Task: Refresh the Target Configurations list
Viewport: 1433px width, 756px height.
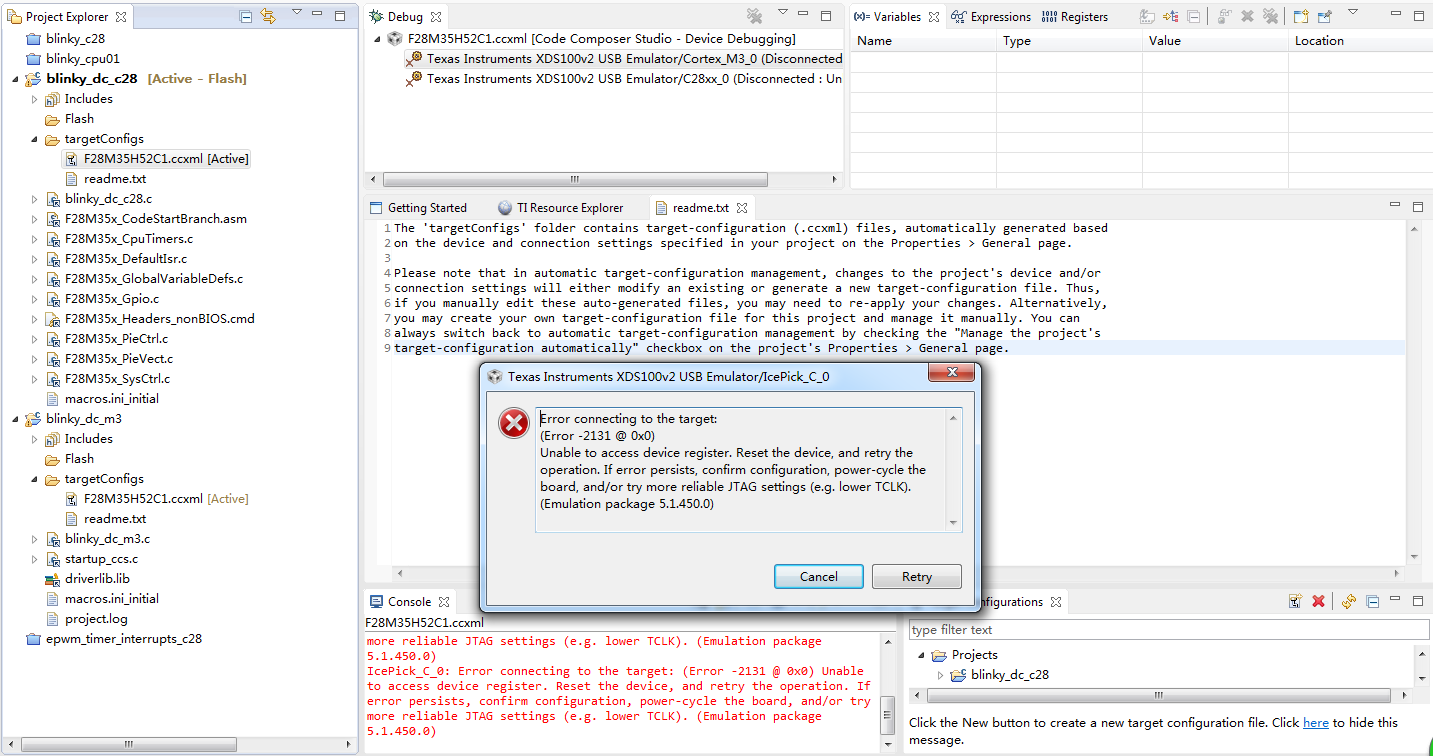Action: 1349,601
